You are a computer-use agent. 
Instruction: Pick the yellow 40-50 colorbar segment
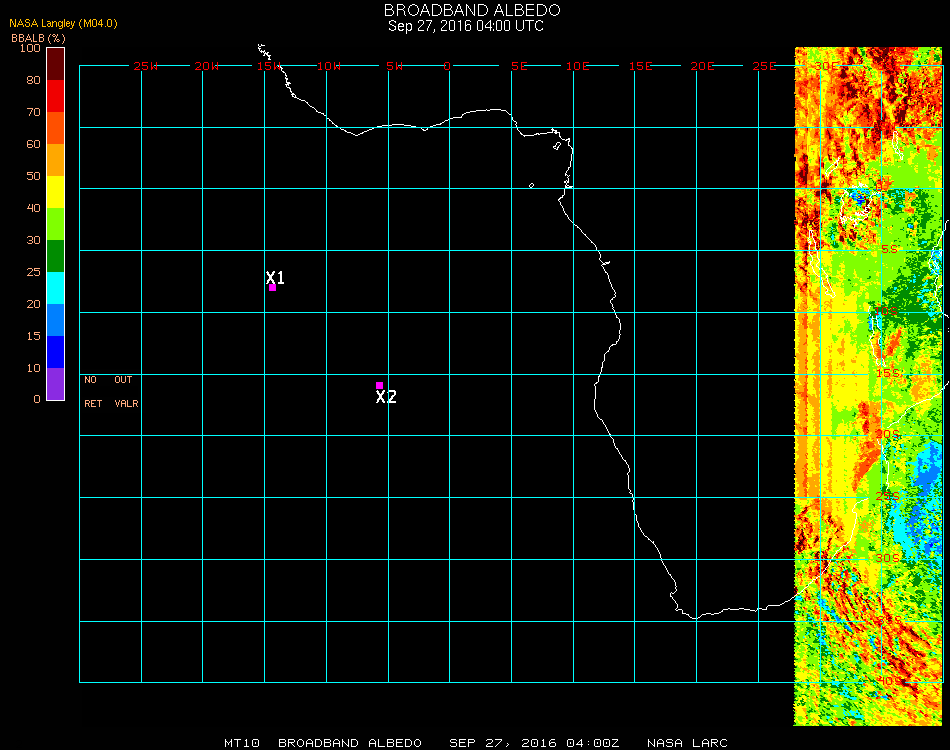click(55, 192)
